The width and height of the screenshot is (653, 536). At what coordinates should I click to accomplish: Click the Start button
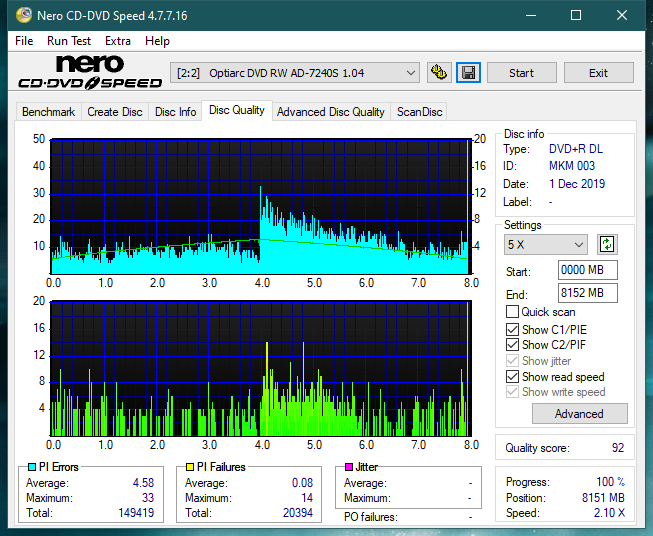pyautogui.click(x=521, y=73)
